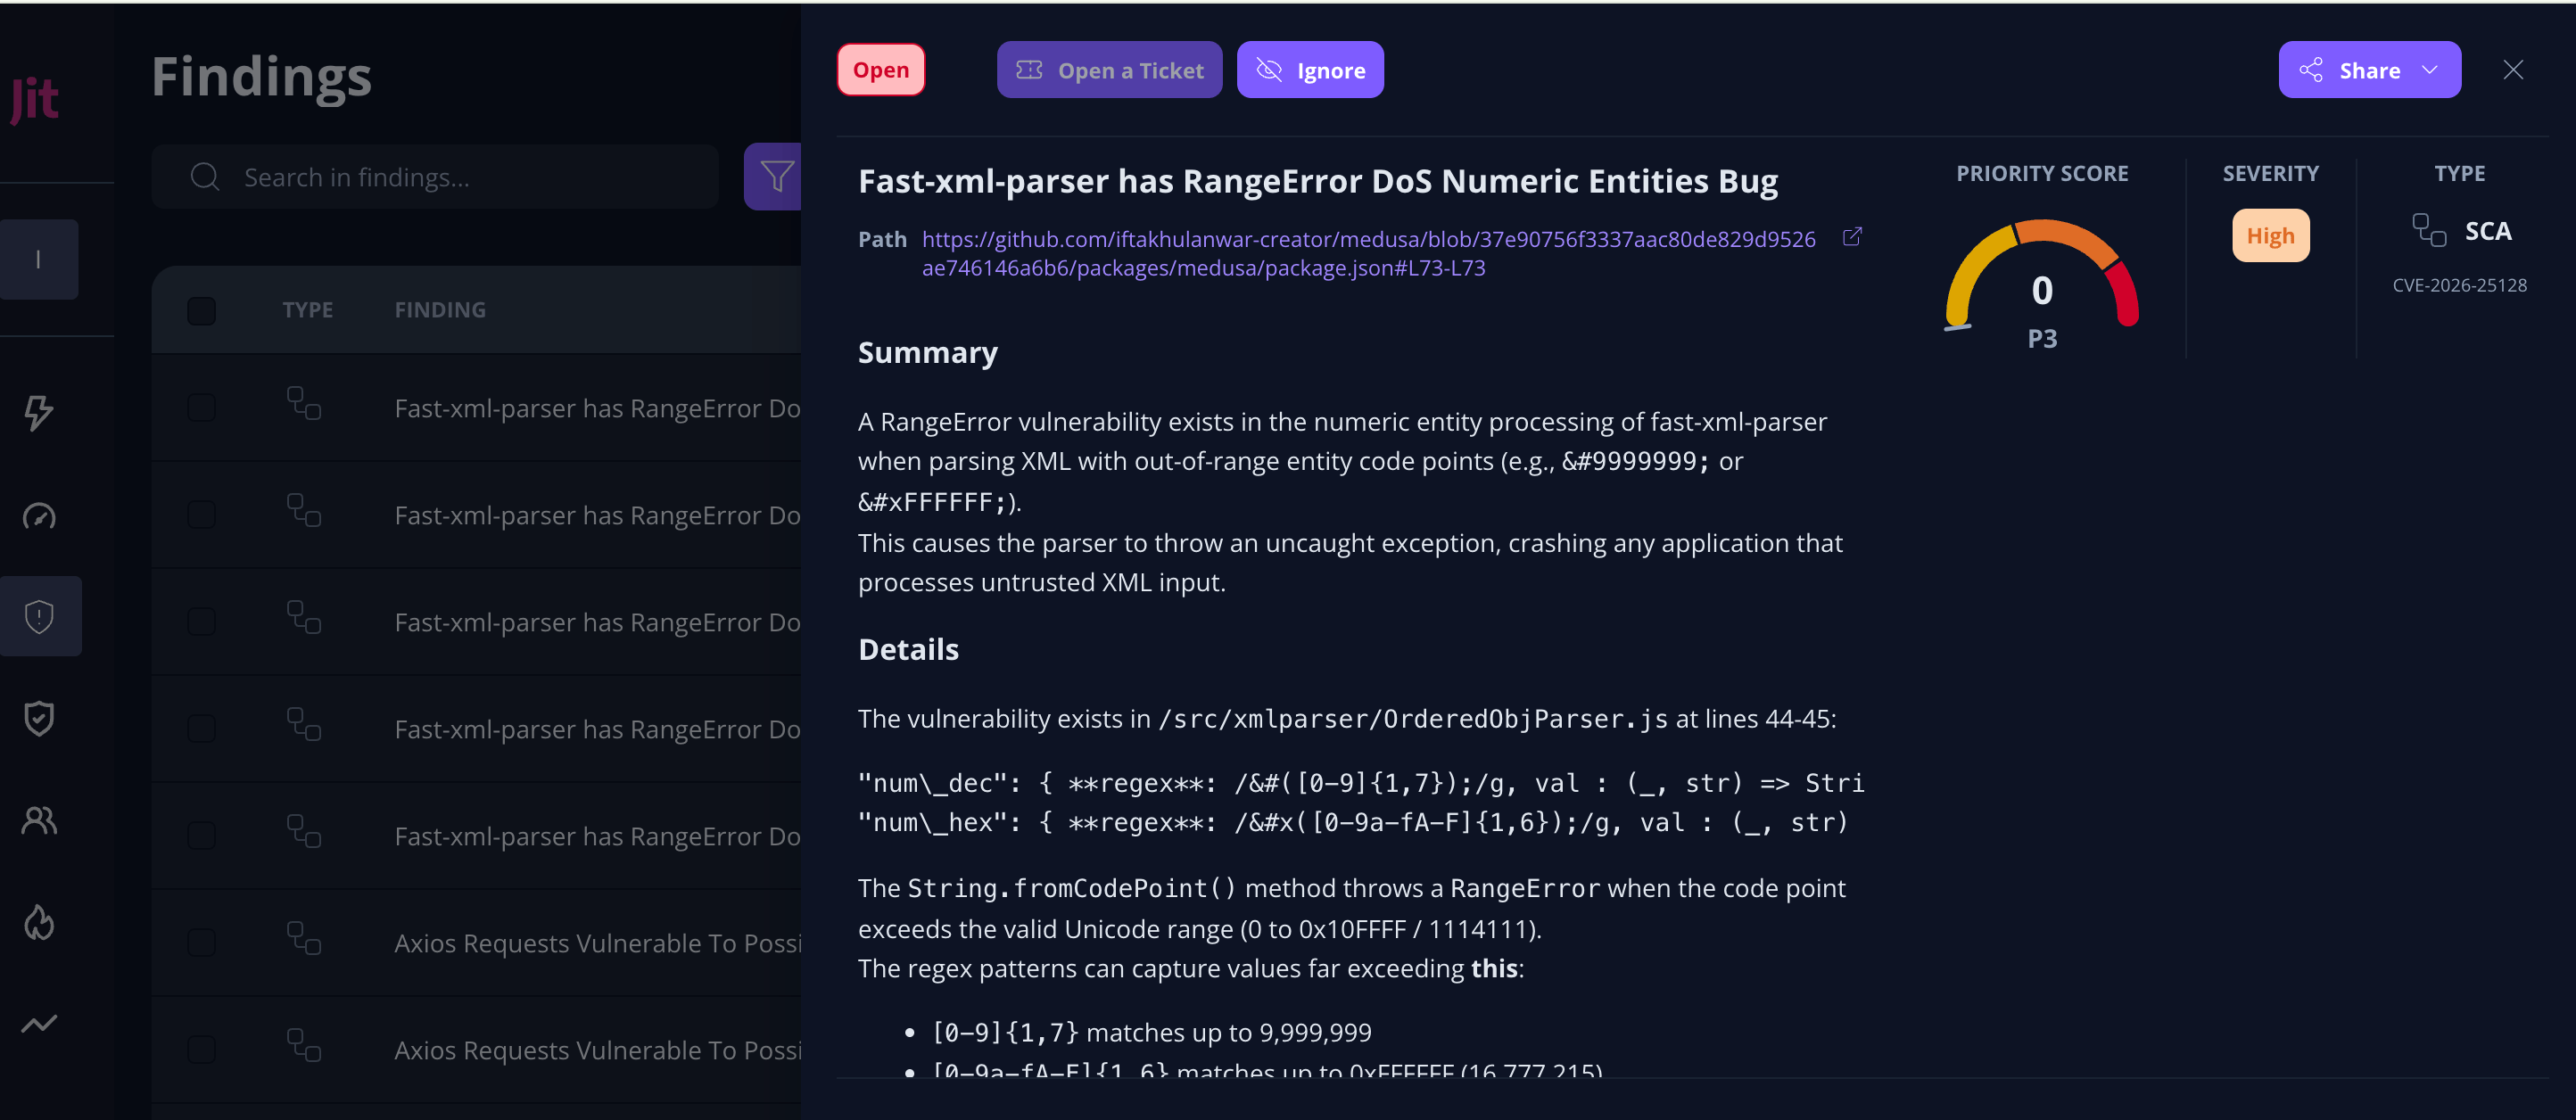This screenshot has width=2576, height=1120.
Task: Open the trend line analytics icon
Action: [x=38, y=1024]
